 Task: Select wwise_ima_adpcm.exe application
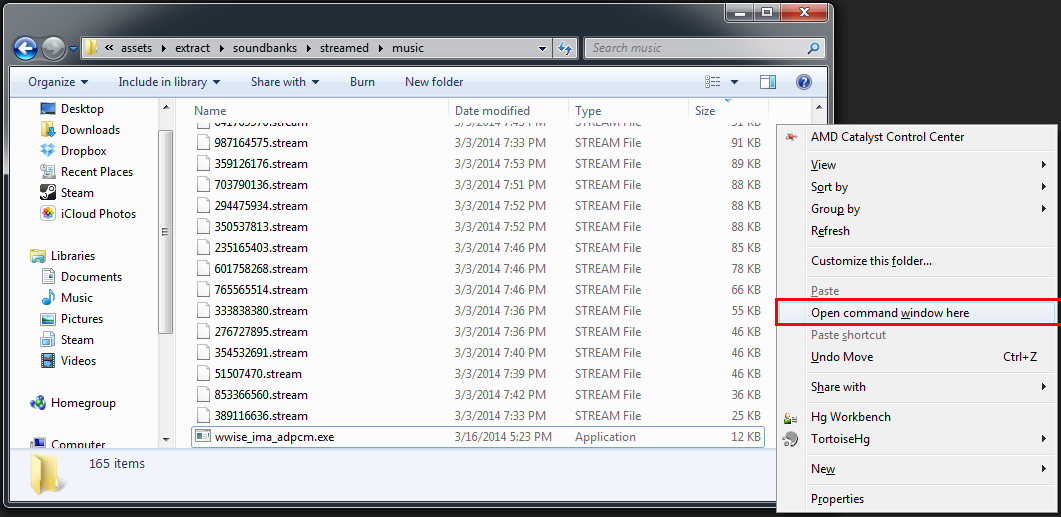coord(478,437)
